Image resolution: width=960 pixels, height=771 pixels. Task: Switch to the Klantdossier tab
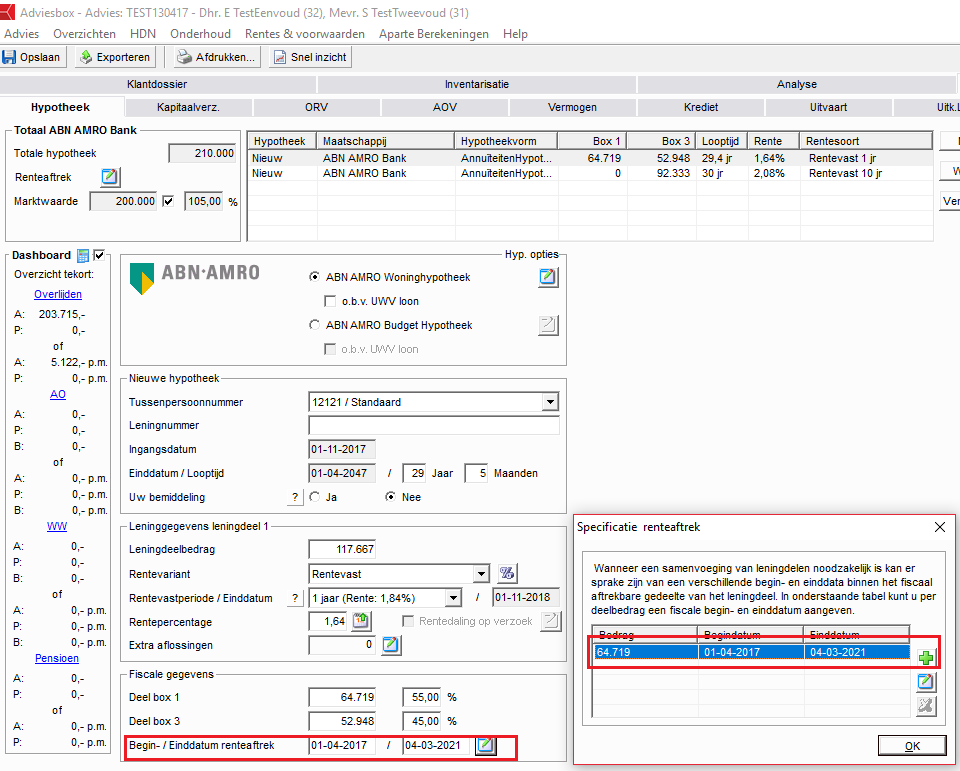pyautogui.click(x=157, y=85)
